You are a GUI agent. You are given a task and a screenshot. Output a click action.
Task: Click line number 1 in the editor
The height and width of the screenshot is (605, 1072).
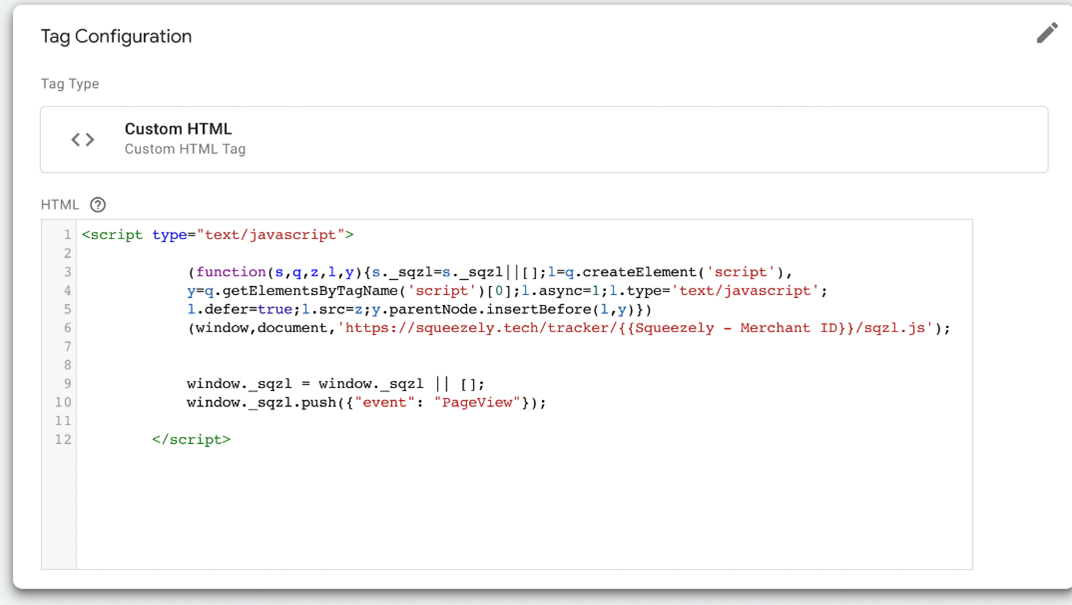point(66,234)
